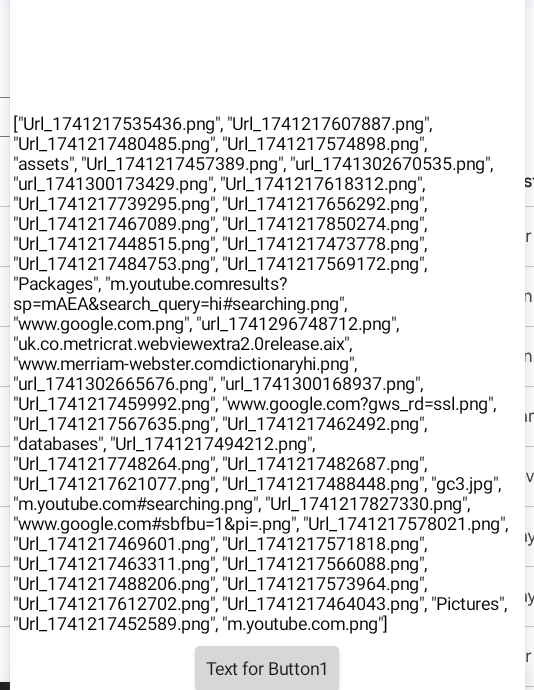Select 'www.google.com#sbfbu=1&pi=.png' text

click(x=155, y=525)
